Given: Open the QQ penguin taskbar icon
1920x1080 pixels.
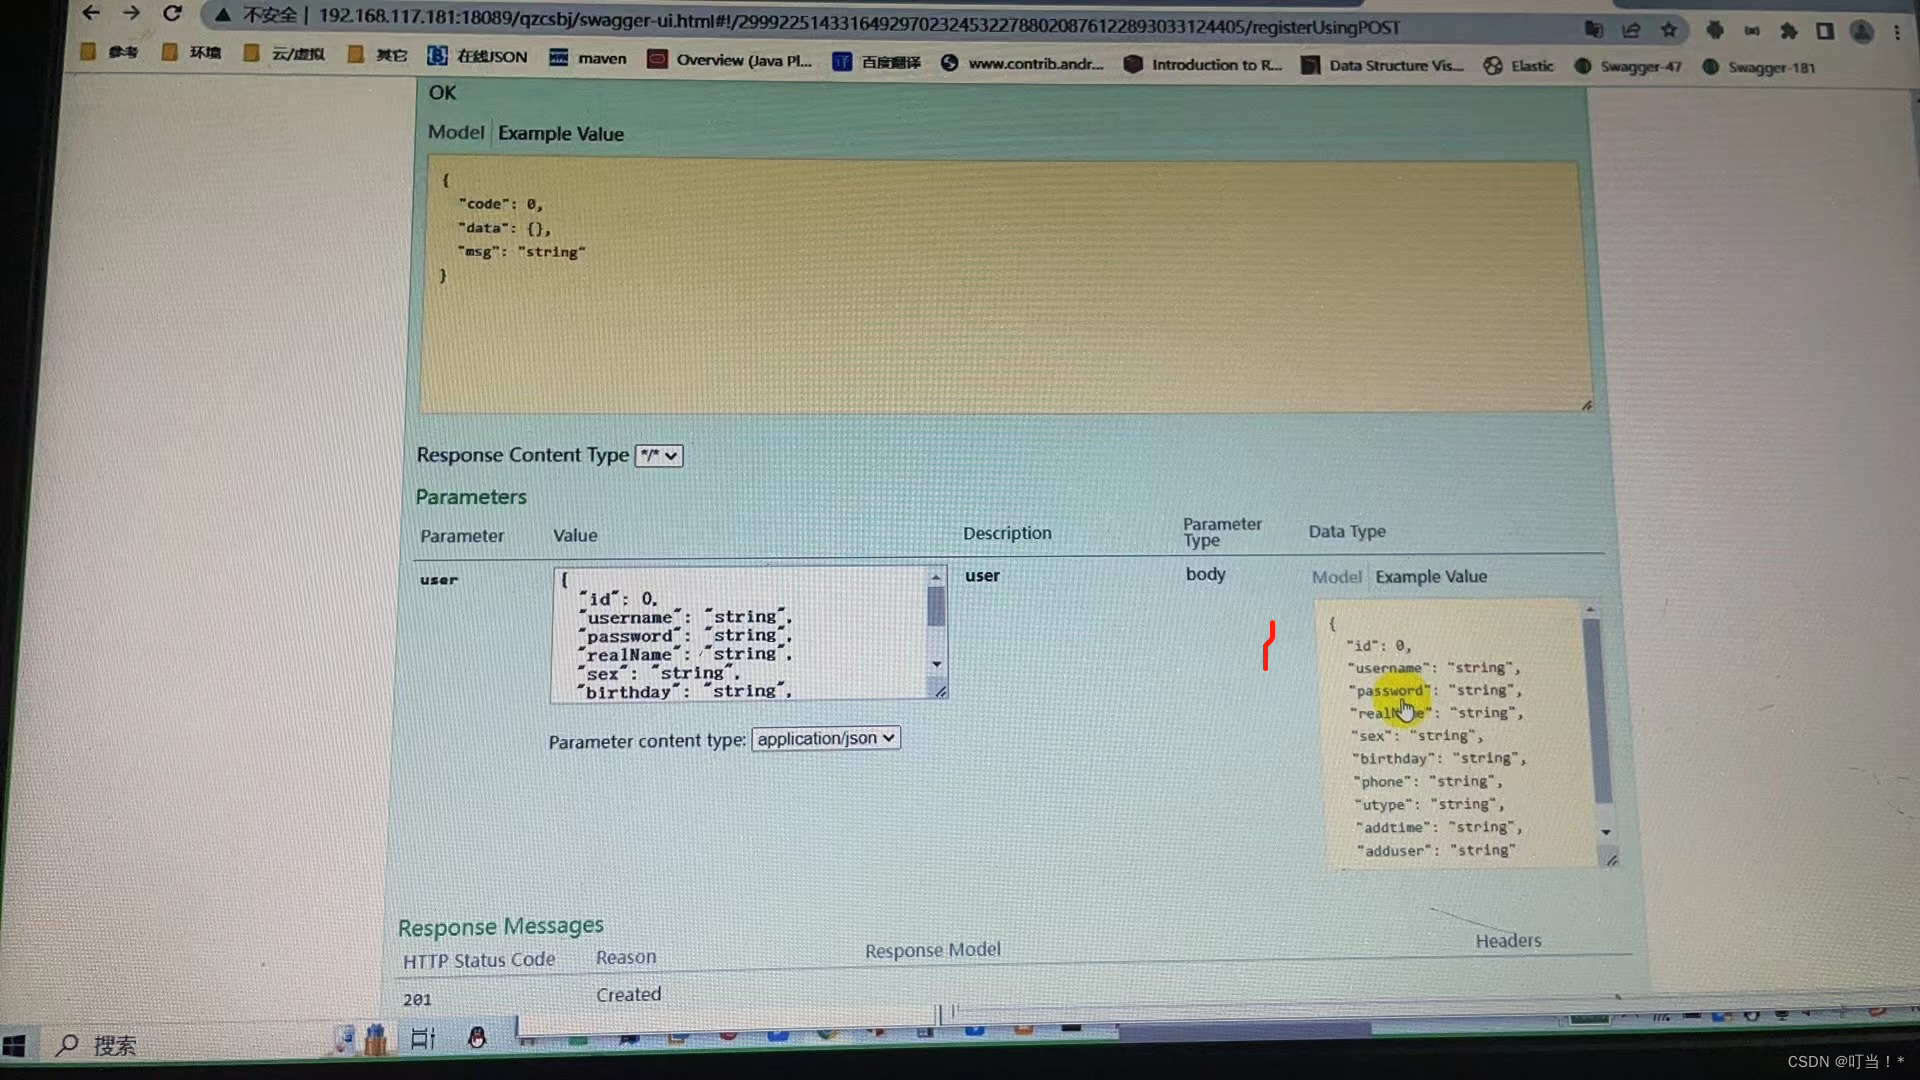Looking at the screenshot, I should click(x=477, y=1038).
